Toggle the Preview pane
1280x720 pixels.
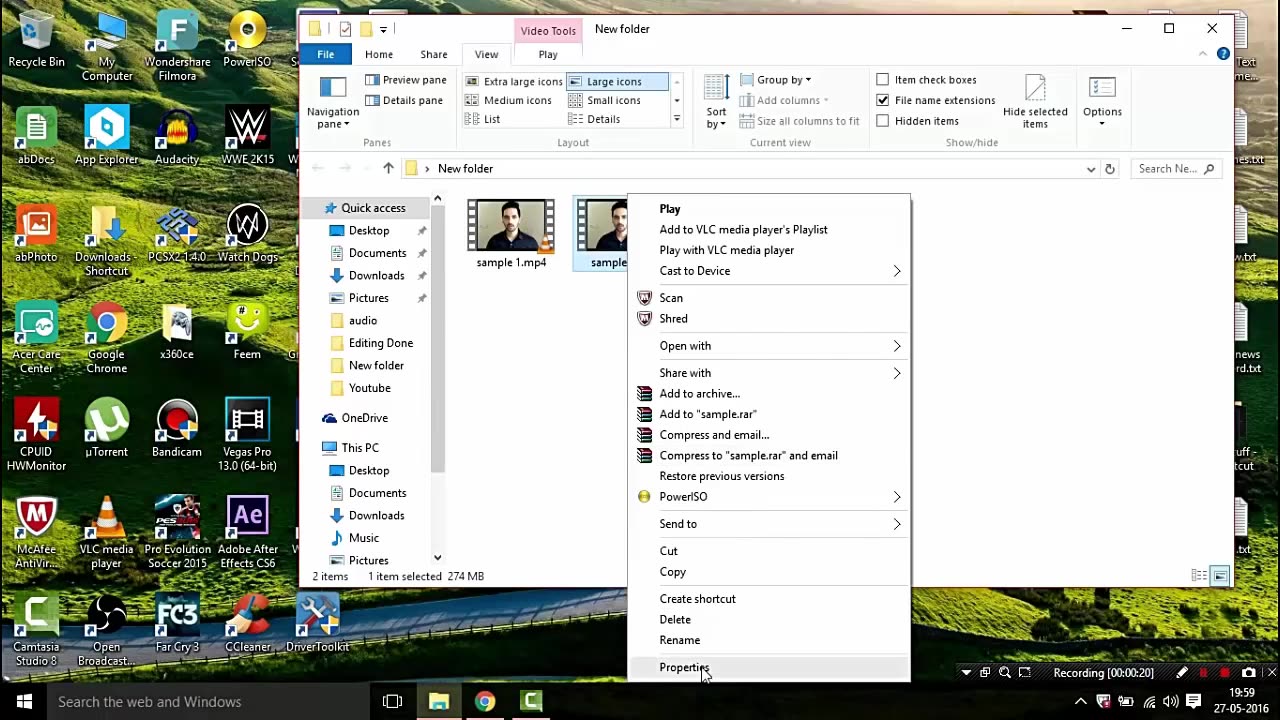click(x=406, y=80)
